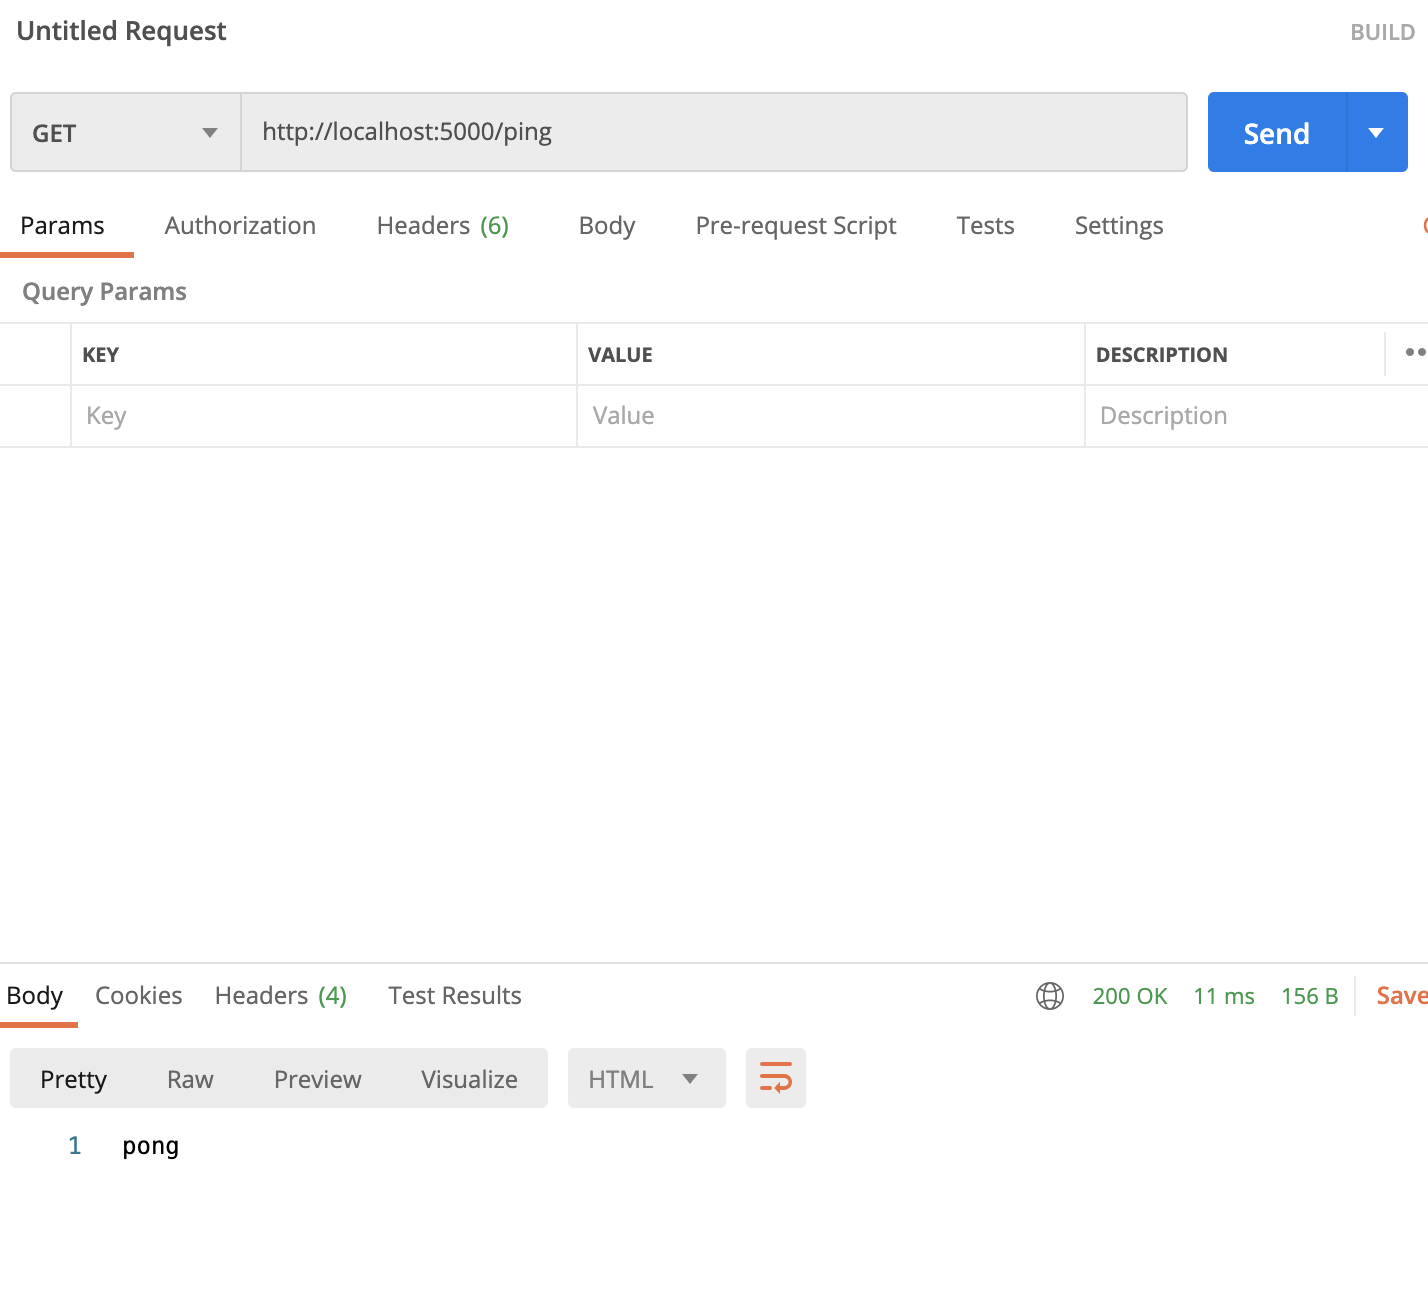Select the Pretty view mode

point(73,1079)
